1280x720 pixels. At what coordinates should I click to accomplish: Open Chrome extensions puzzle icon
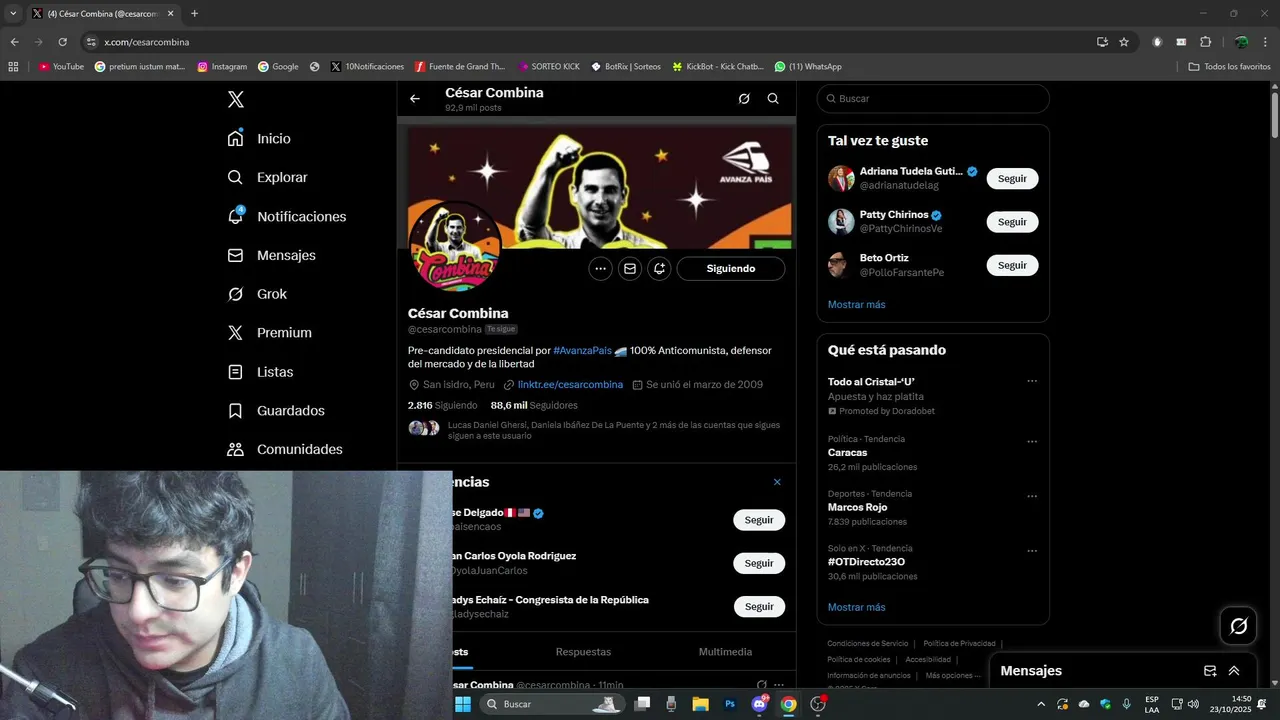point(1205,42)
